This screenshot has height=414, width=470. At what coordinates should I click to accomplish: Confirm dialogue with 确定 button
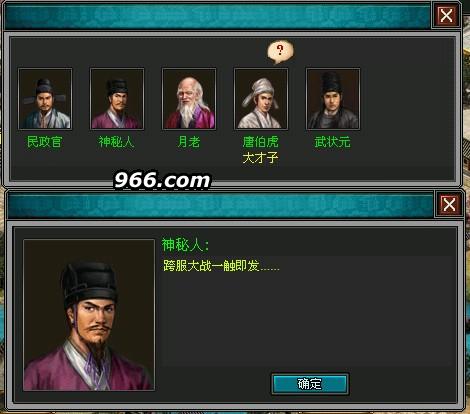click(x=310, y=384)
